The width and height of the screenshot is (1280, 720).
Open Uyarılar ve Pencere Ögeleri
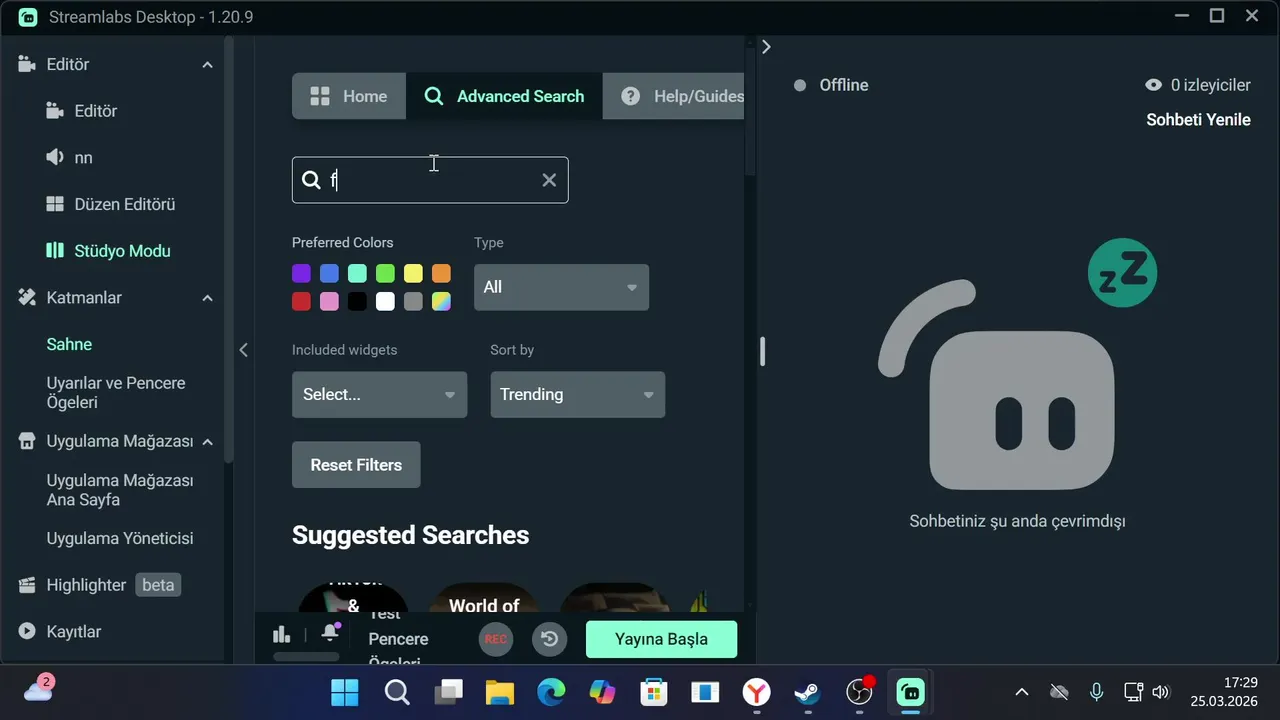[116, 392]
